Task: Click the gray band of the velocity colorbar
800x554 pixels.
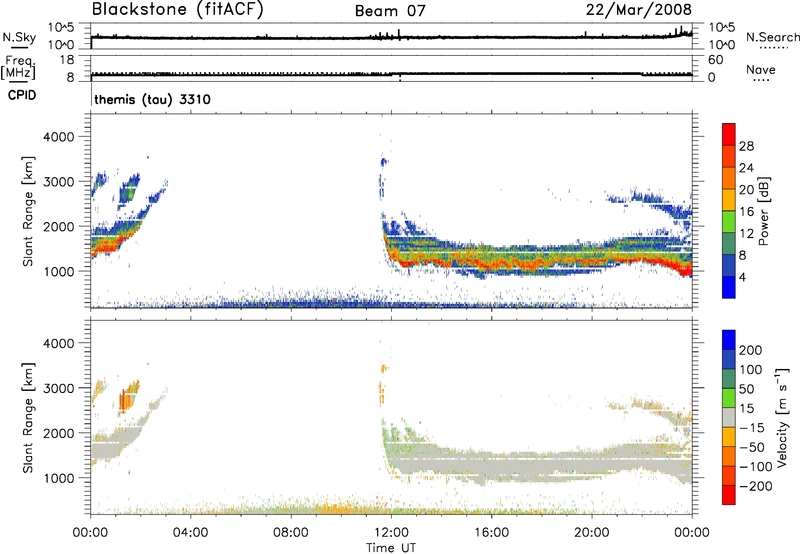Action: pyautogui.click(x=729, y=417)
